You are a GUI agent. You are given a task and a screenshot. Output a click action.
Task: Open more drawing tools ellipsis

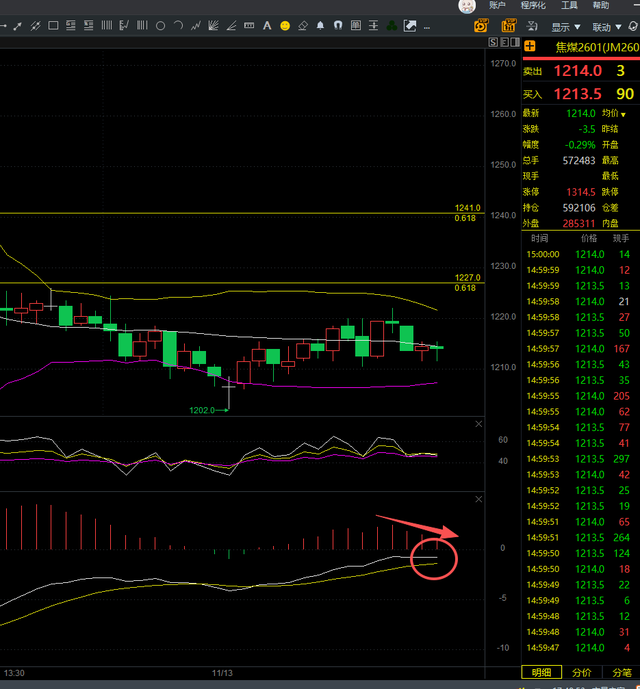tap(426, 28)
